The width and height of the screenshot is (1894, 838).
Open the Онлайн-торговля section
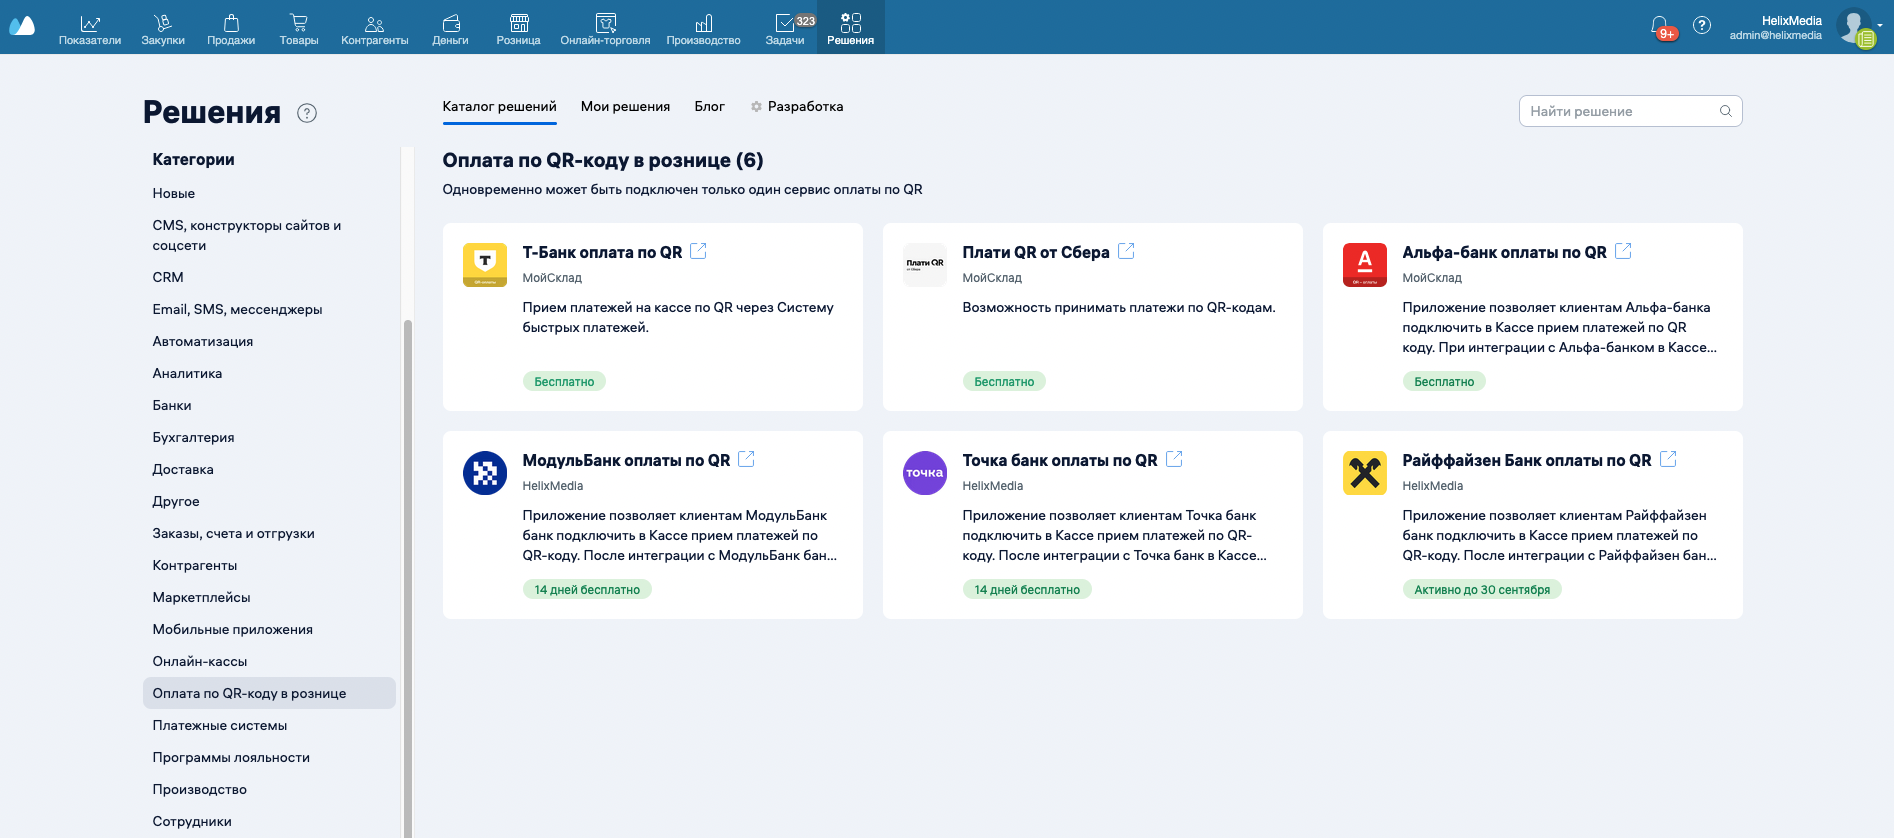pos(606,28)
